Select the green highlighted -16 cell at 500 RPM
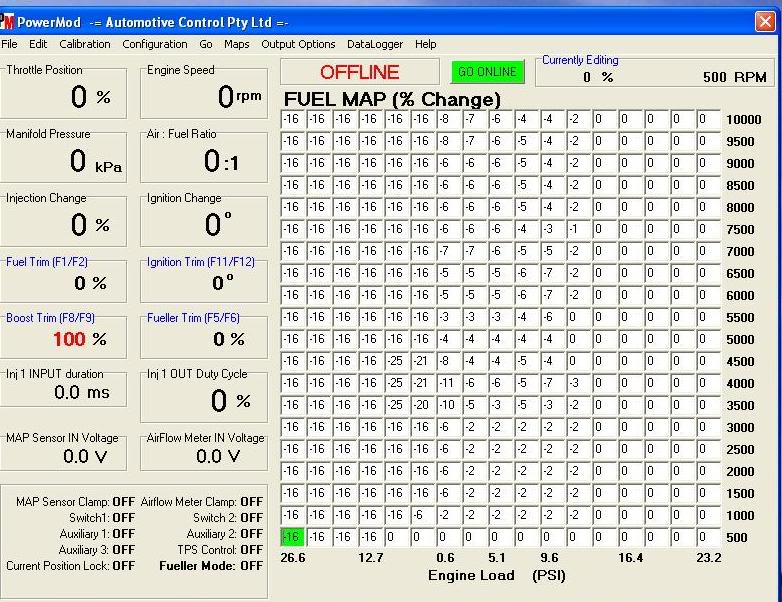This screenshot has width=782, height=602. pyautogui.click(x=293, y=537)
